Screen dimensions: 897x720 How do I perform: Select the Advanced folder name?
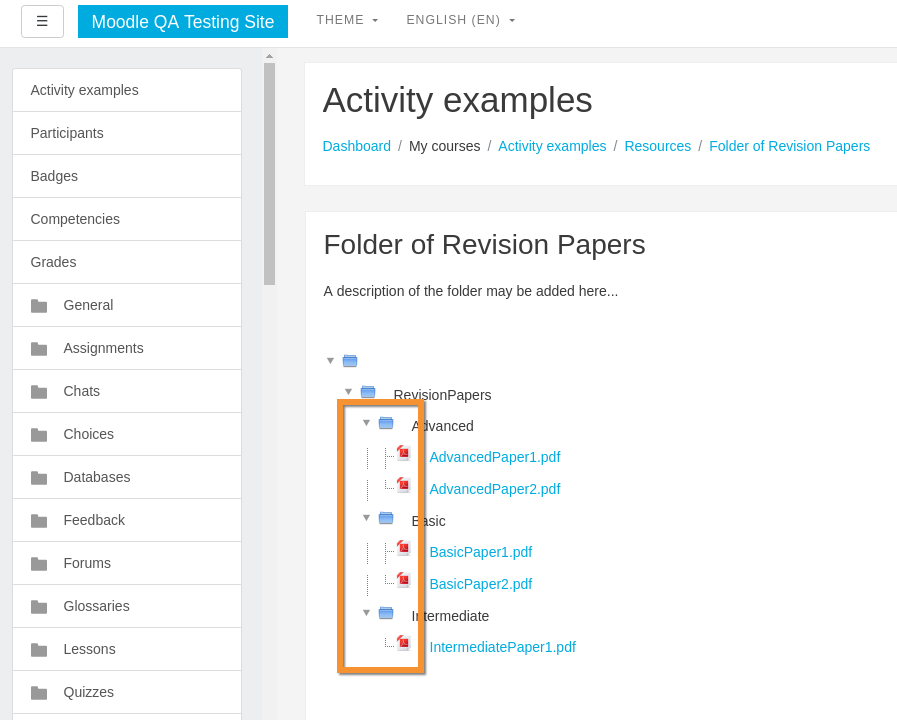click(443, 426)
